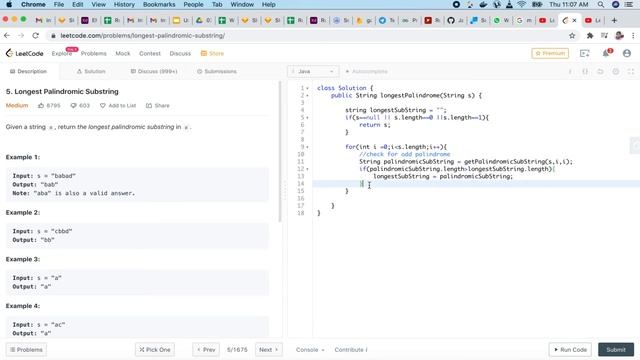The image size is (640, 360).
Task: Bookmark this page with the star
Action: click(x=572, y=36)
